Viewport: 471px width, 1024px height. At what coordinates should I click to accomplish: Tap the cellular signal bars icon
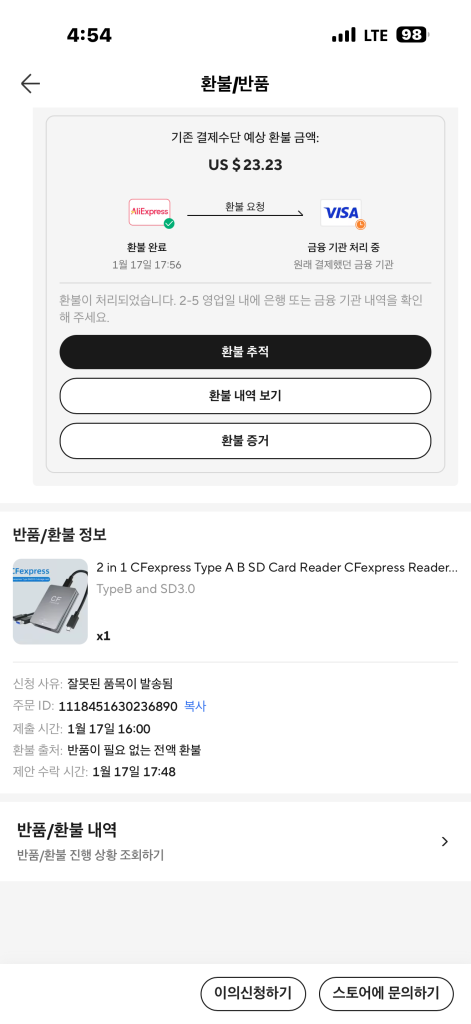(344, 35)
